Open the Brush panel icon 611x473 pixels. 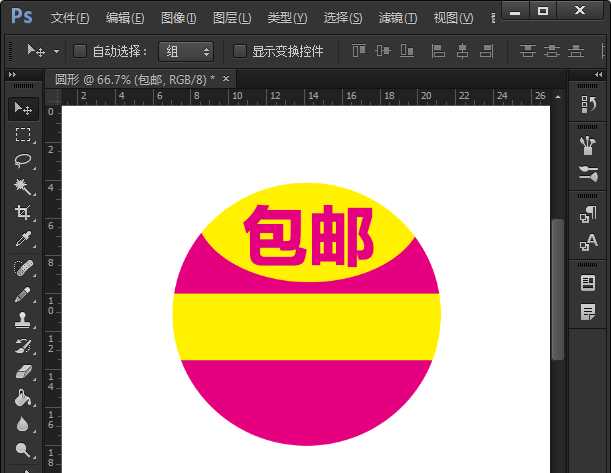click(588, 174)
